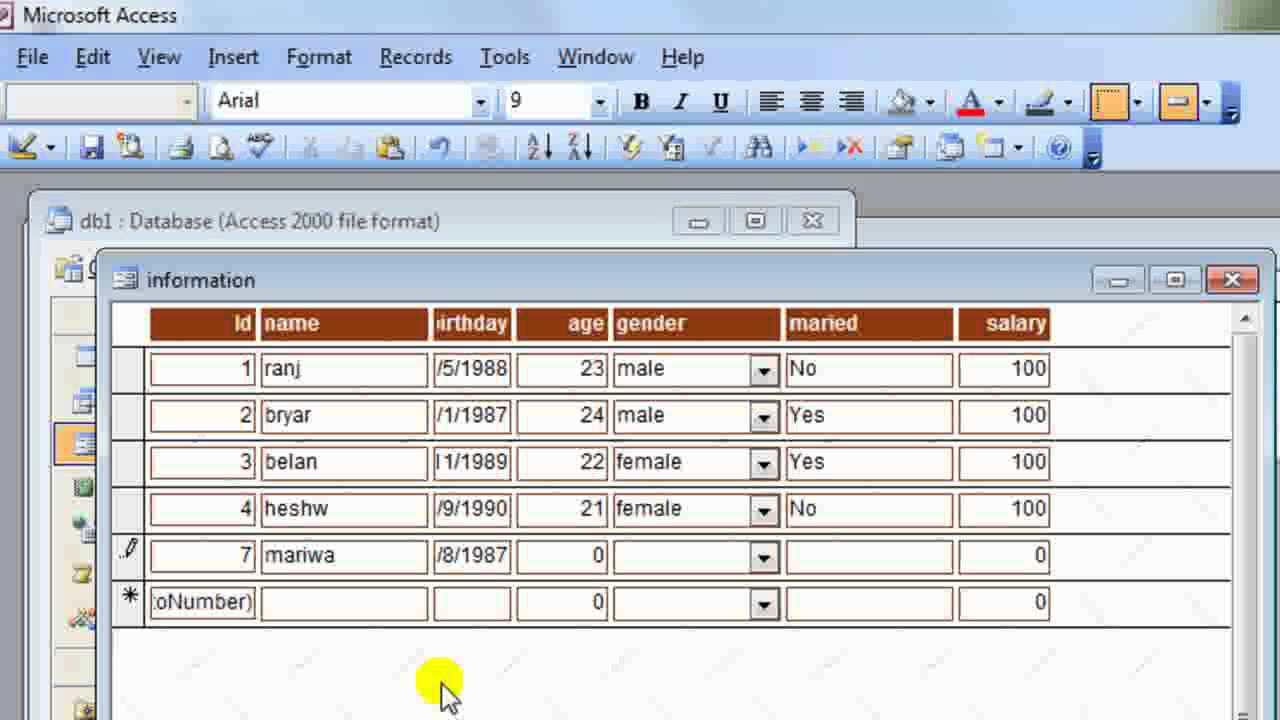Open gender dropdown for ranj
The width and height of the screenshot is (1280, 720).
click(764, 370)
